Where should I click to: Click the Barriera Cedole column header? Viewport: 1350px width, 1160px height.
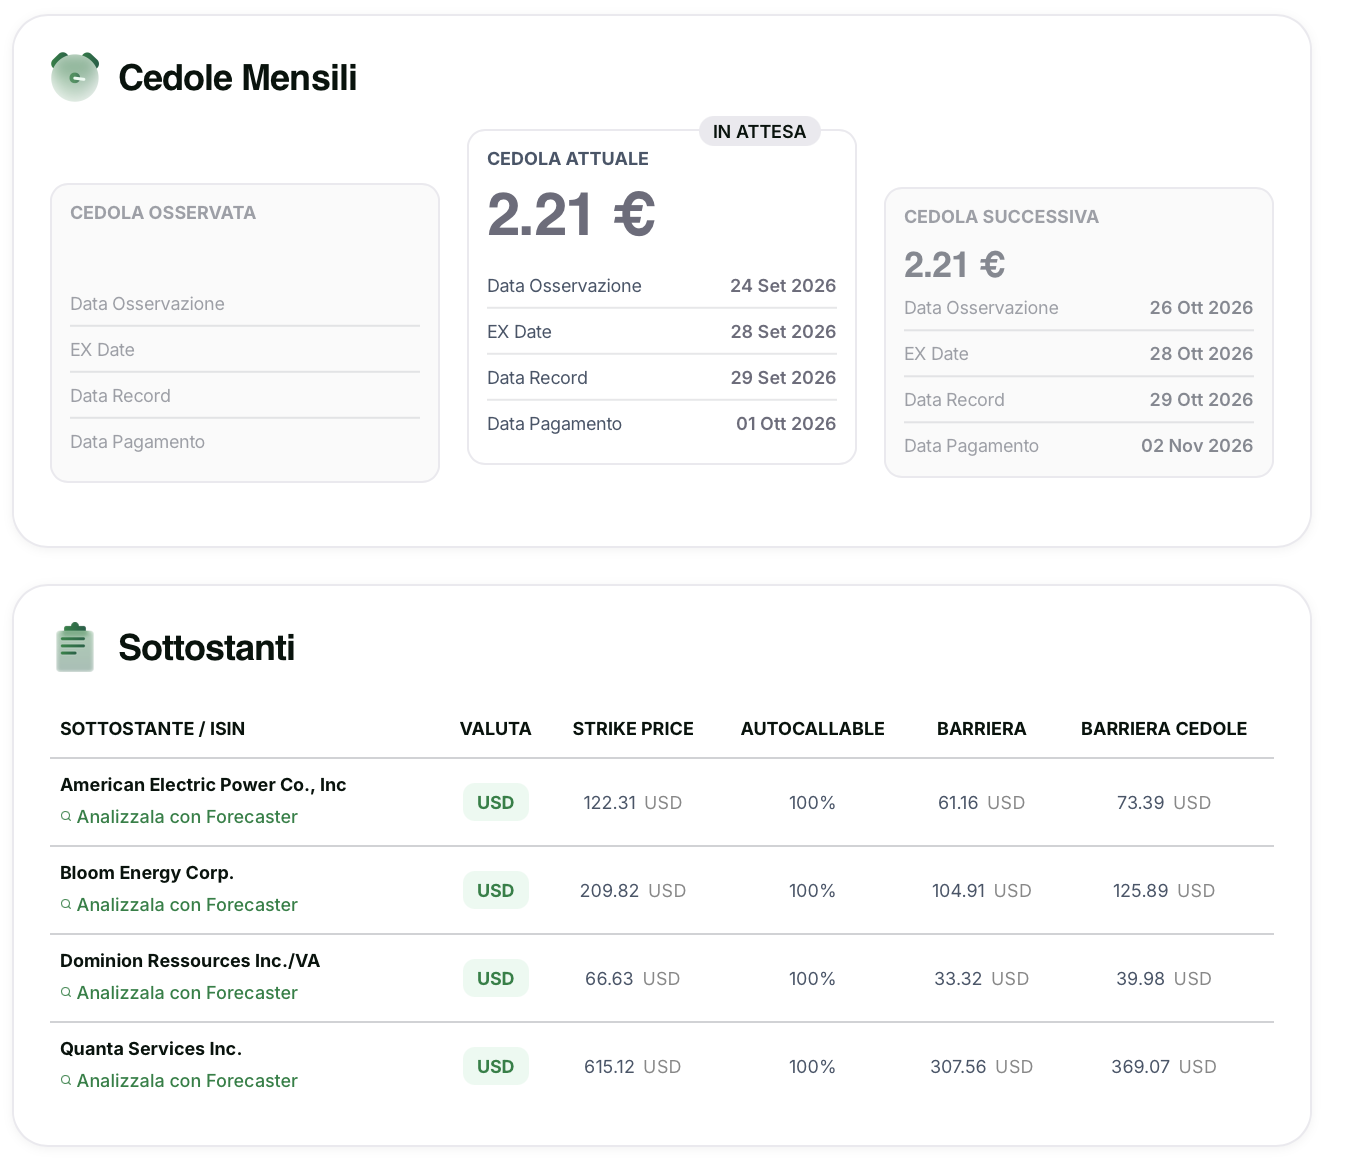pyautogui.click(x=1164, y=729)
